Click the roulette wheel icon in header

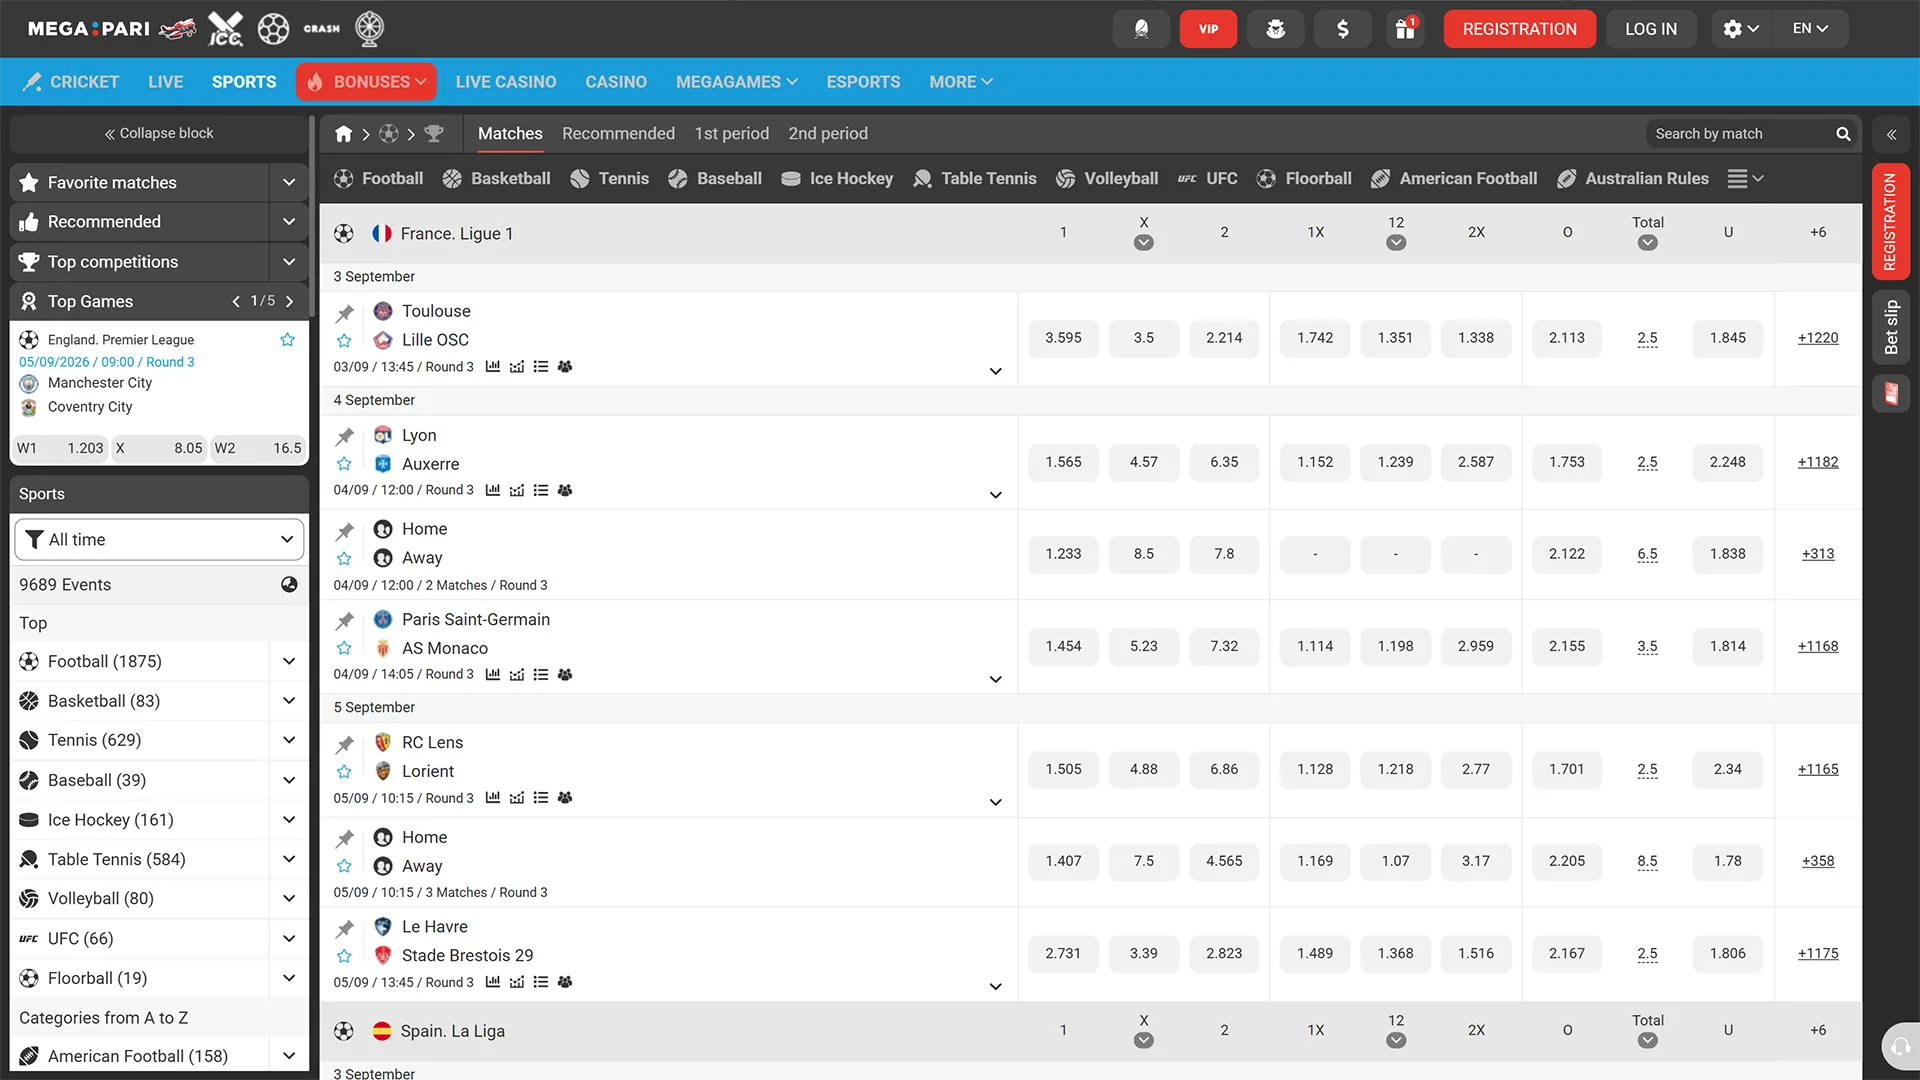(370, 29)
